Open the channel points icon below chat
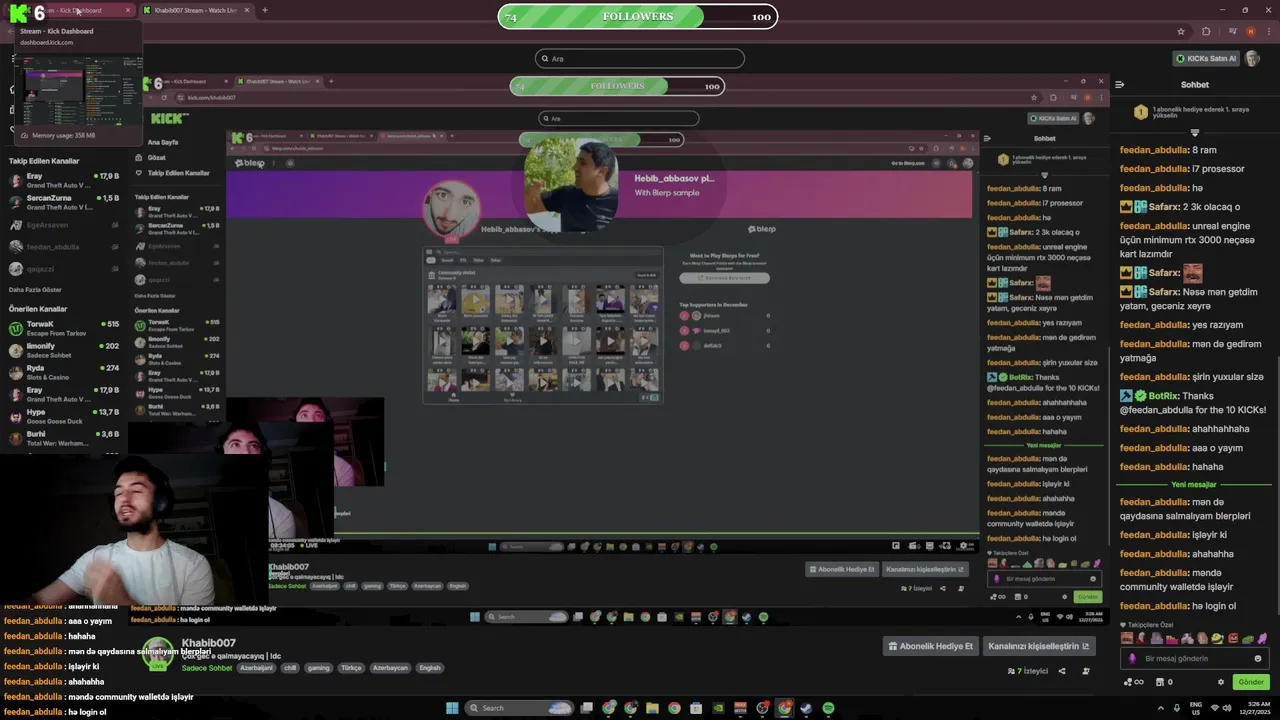 [1134, 682]
